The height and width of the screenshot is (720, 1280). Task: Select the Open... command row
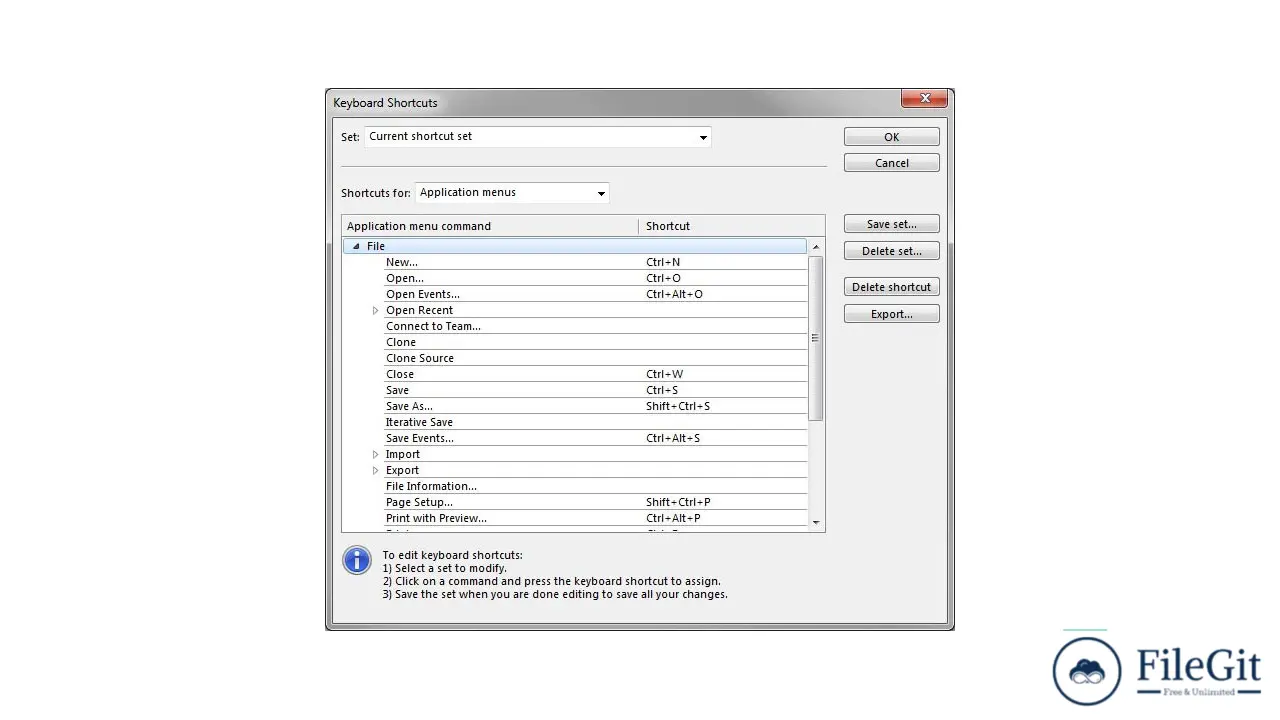pos(595,278)
